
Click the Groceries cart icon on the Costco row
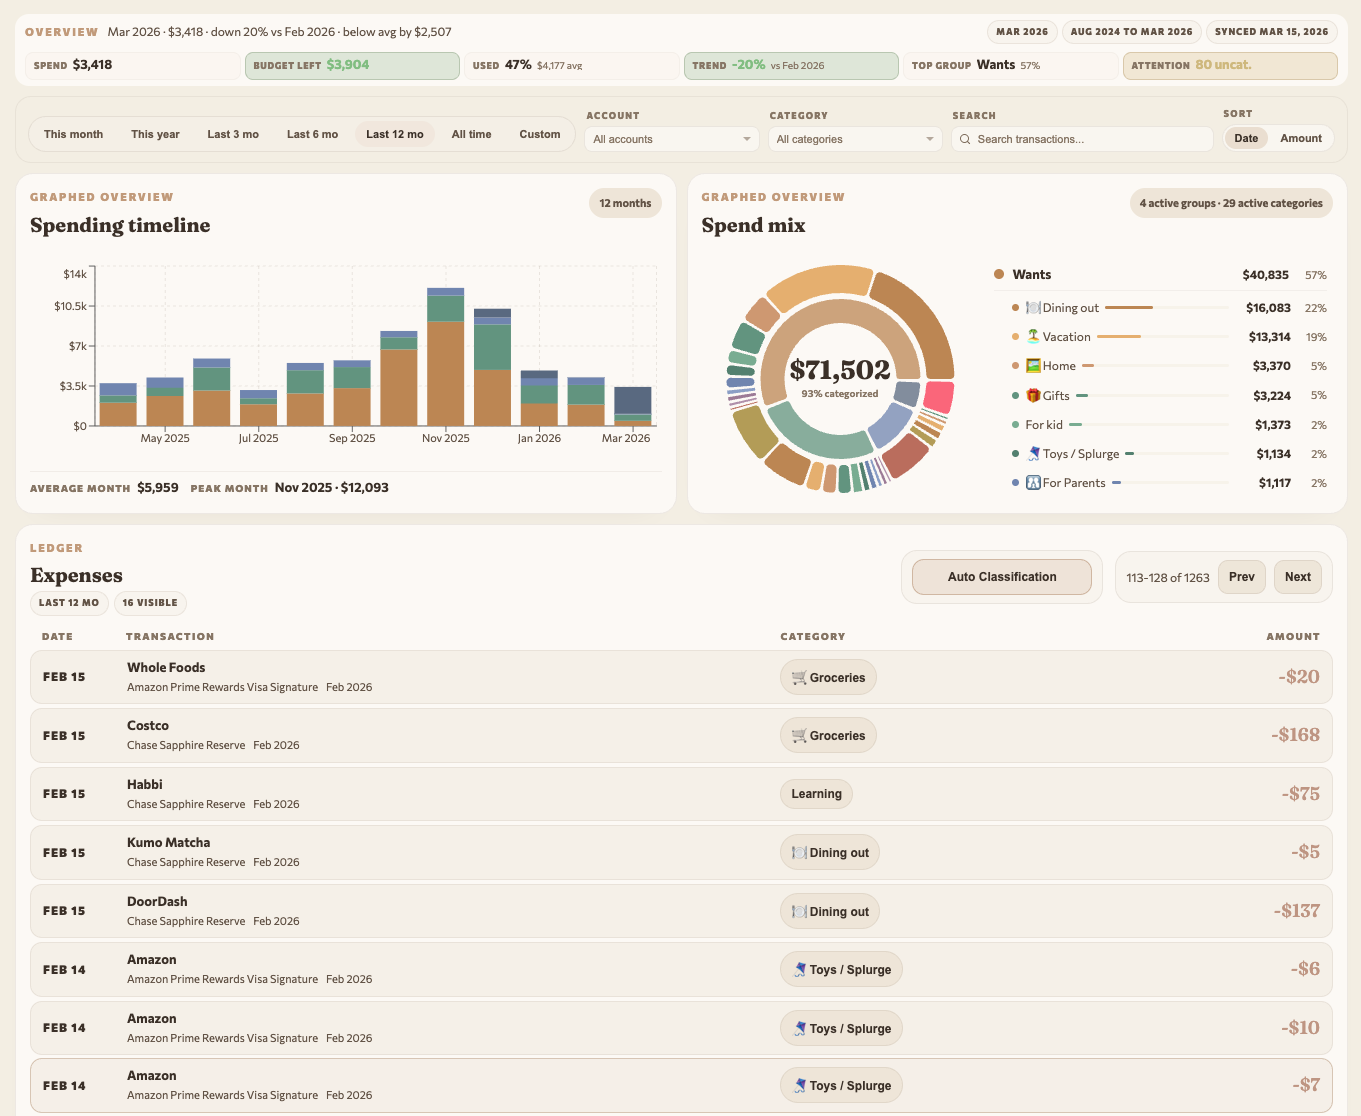pyautogui.click(x=799, y=735)
